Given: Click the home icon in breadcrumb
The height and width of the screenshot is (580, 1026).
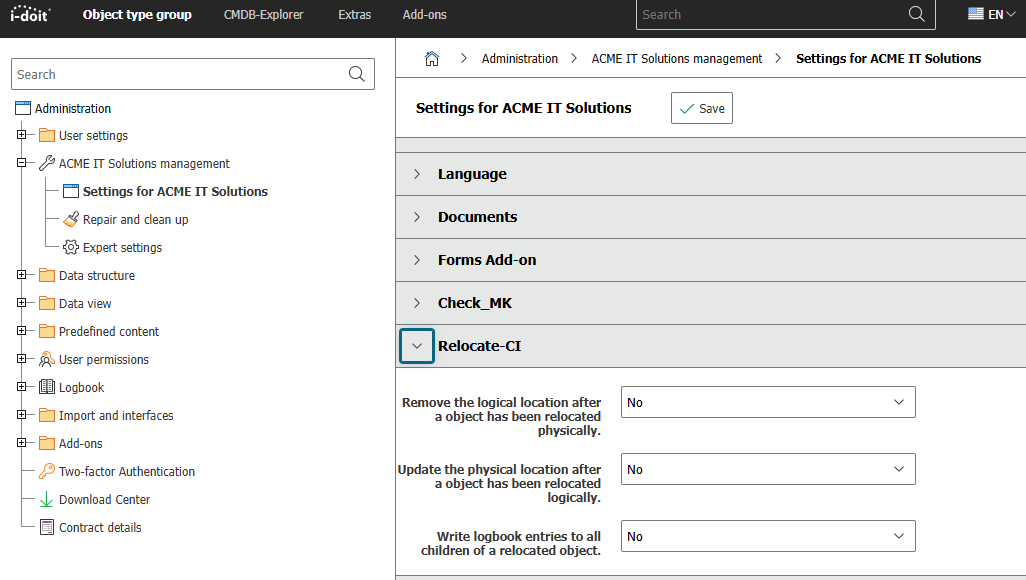Looking at the screenshot, I should pos(432,59).
